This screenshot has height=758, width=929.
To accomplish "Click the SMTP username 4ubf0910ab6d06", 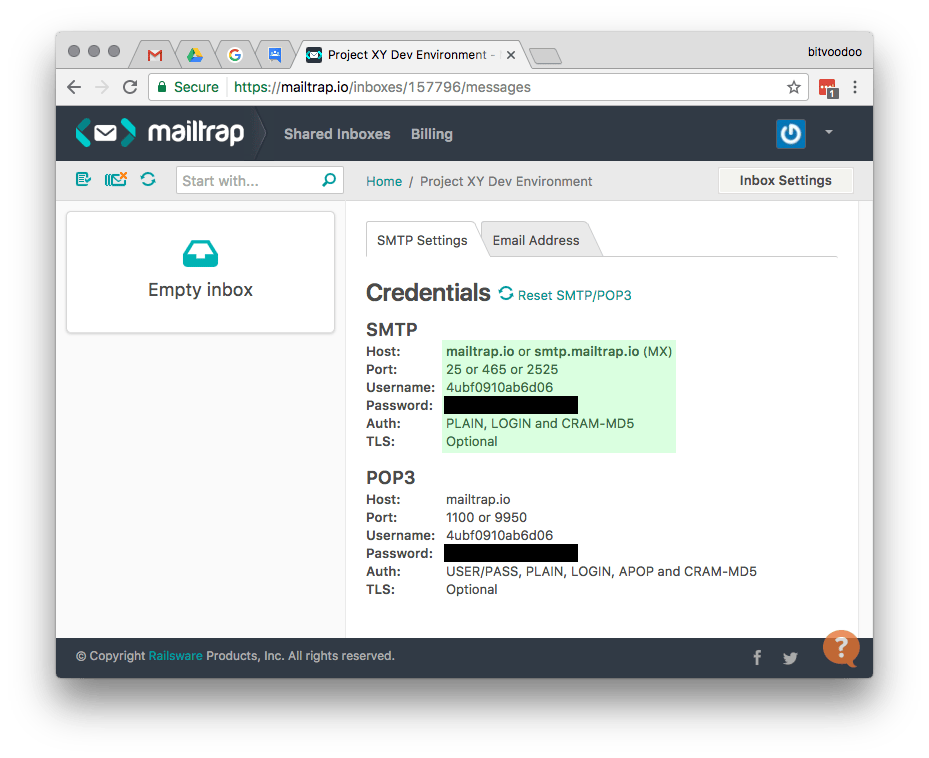I will (x=499, y=387).
